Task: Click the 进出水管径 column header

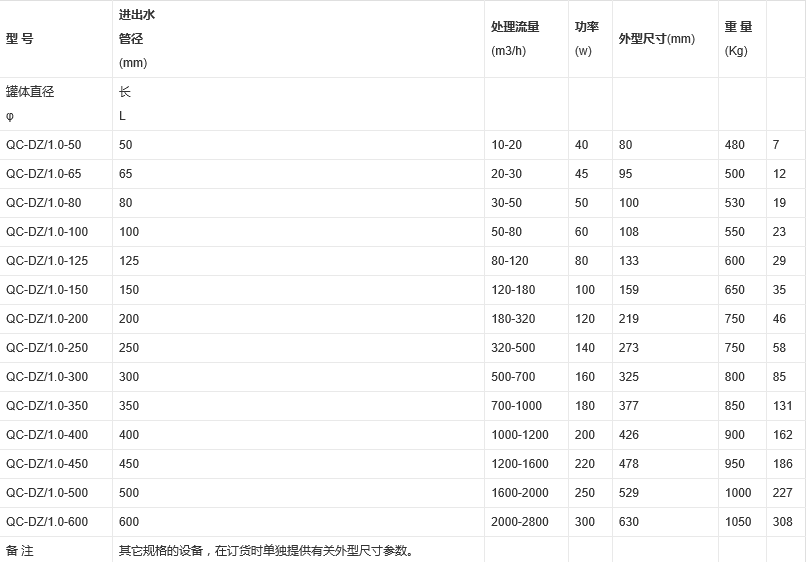Action: click(136, 39)
